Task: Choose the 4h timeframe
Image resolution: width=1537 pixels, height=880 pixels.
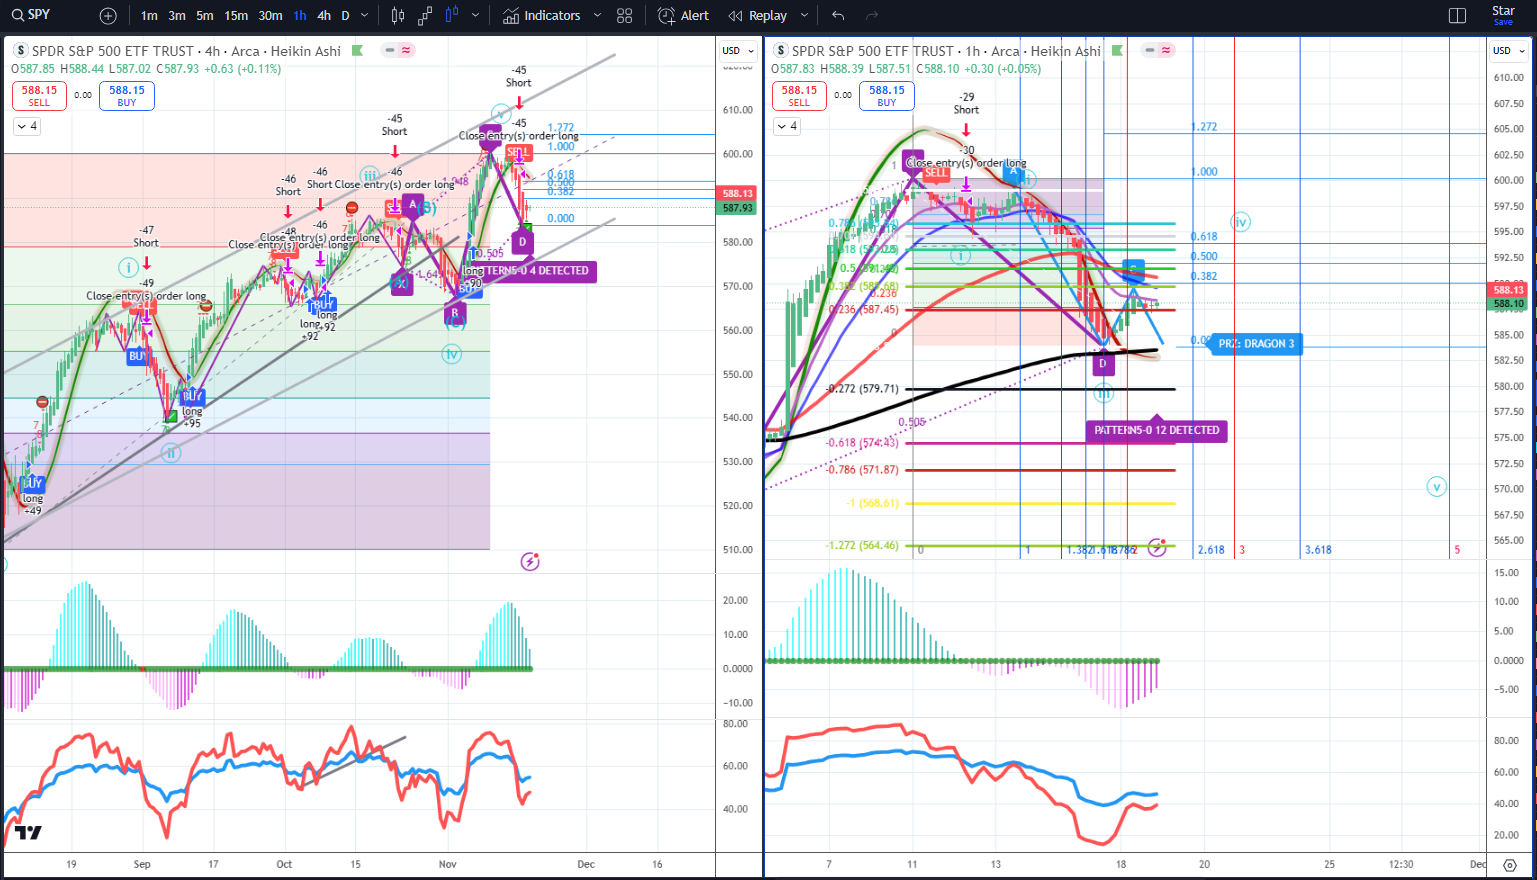Action: pyautogui.click(x=324, y=16)
